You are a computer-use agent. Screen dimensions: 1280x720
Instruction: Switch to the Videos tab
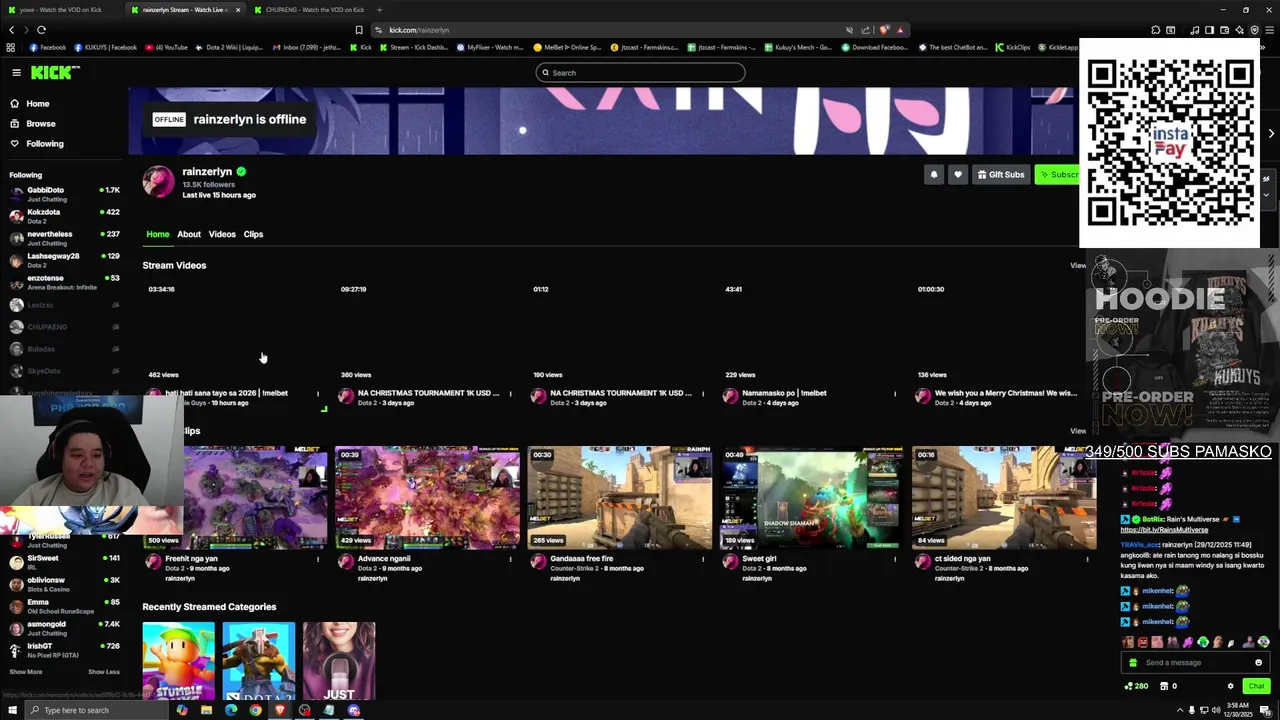pos(222,234)
